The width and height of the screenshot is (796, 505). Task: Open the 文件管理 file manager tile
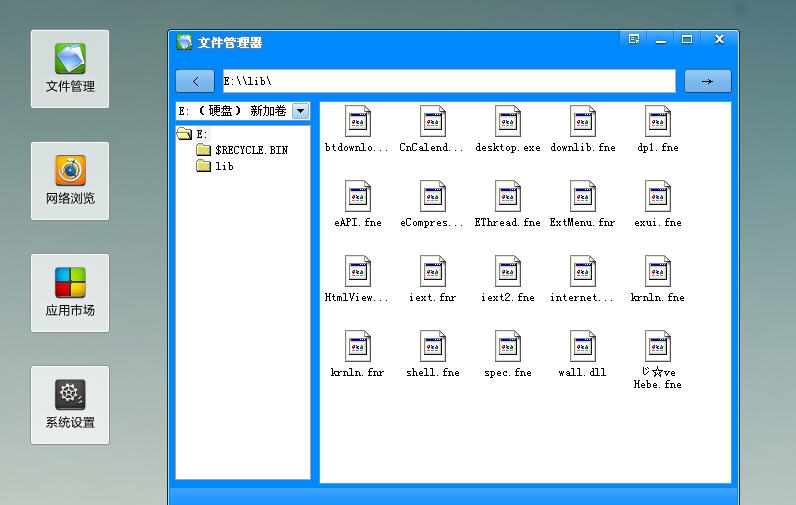[x=70, y=69]
